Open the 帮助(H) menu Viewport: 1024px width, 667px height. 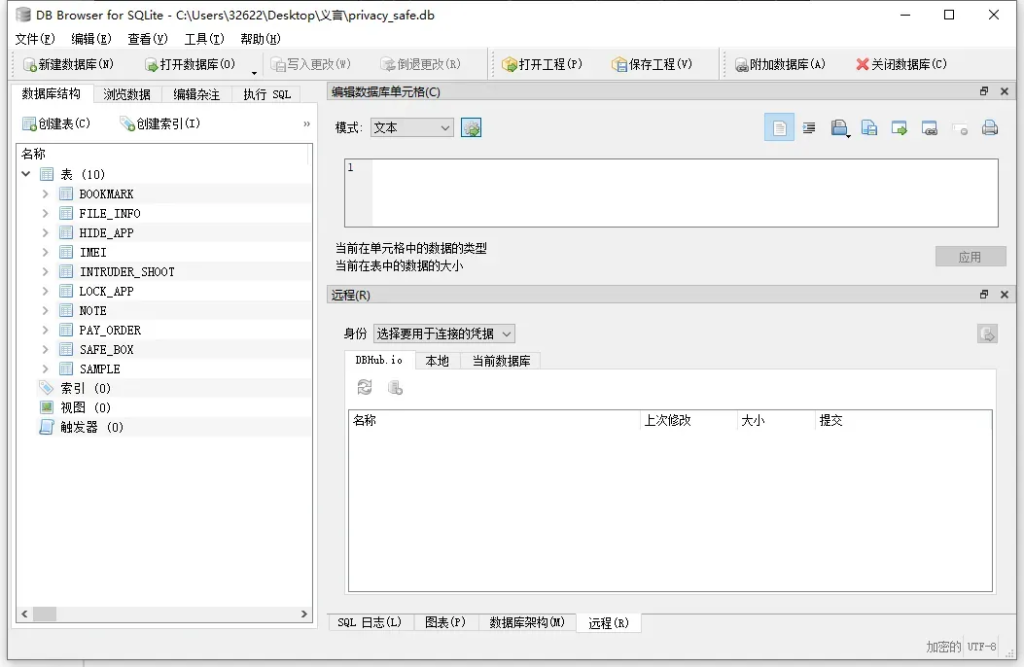(x=261, y=39)
